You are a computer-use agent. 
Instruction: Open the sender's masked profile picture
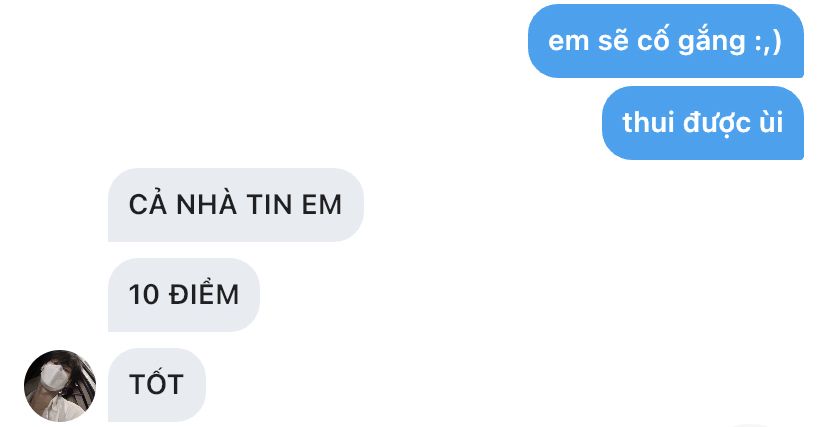pyautogui.click(x=60, y=386)
